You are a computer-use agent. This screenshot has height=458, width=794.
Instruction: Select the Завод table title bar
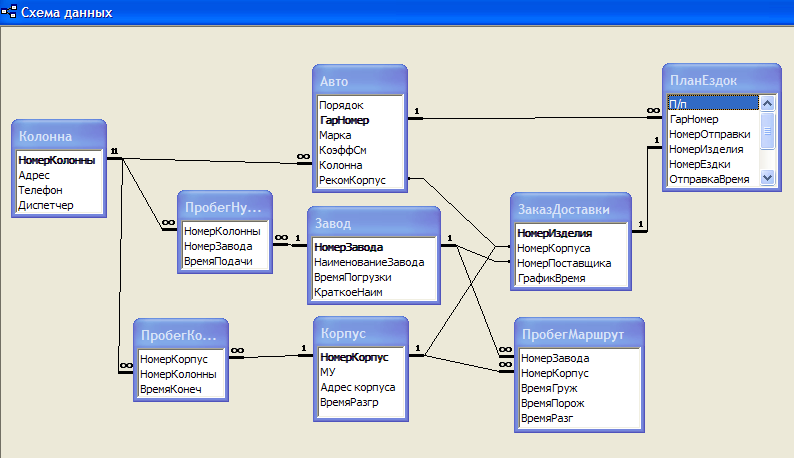click(x=374, y=223)
